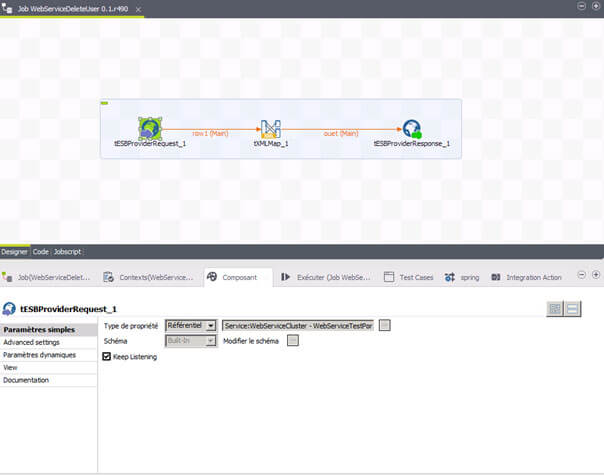Open the Schéma Built-In dropdown
This screenshot has width=604, height=475.
coord(191,341)
